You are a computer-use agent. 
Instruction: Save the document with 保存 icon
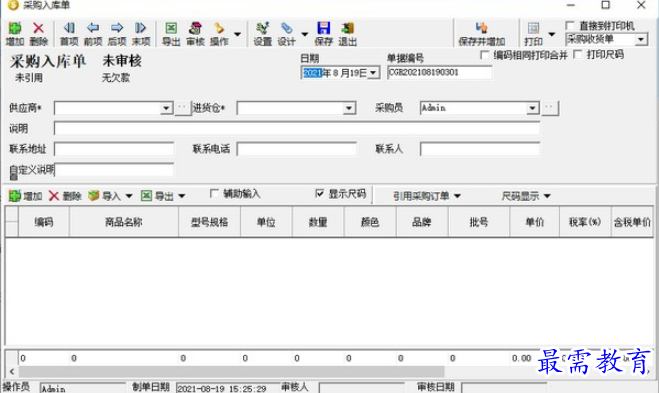coord(324,34)
